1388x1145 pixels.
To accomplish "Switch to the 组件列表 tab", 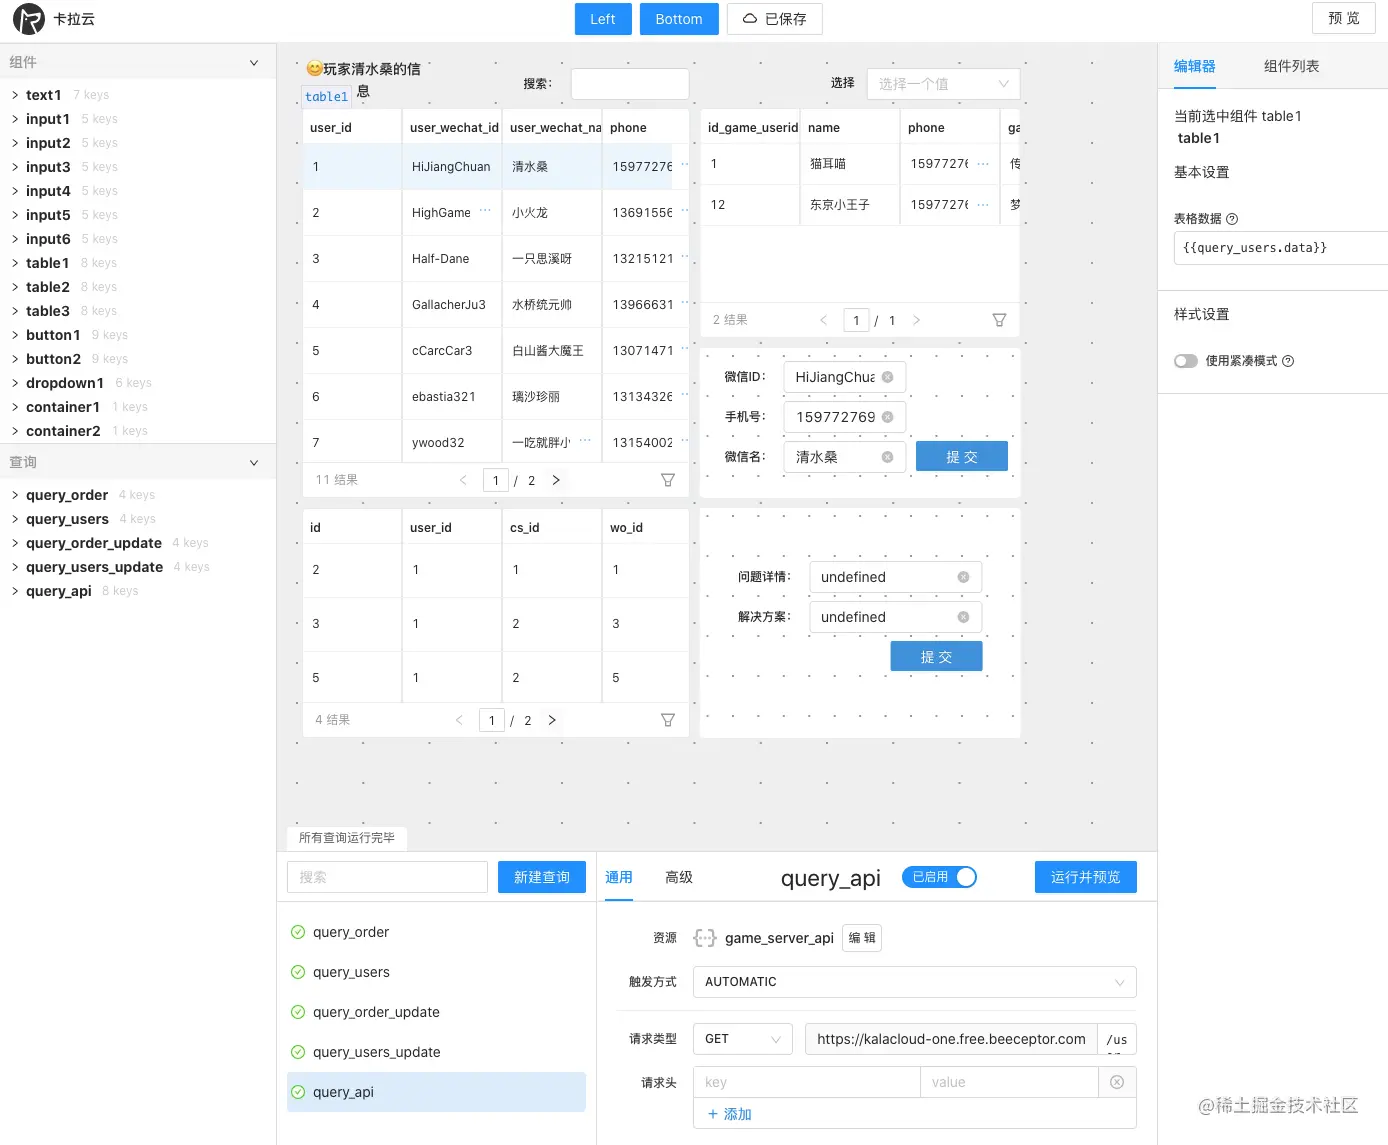I will click(x=1292, y=66).
